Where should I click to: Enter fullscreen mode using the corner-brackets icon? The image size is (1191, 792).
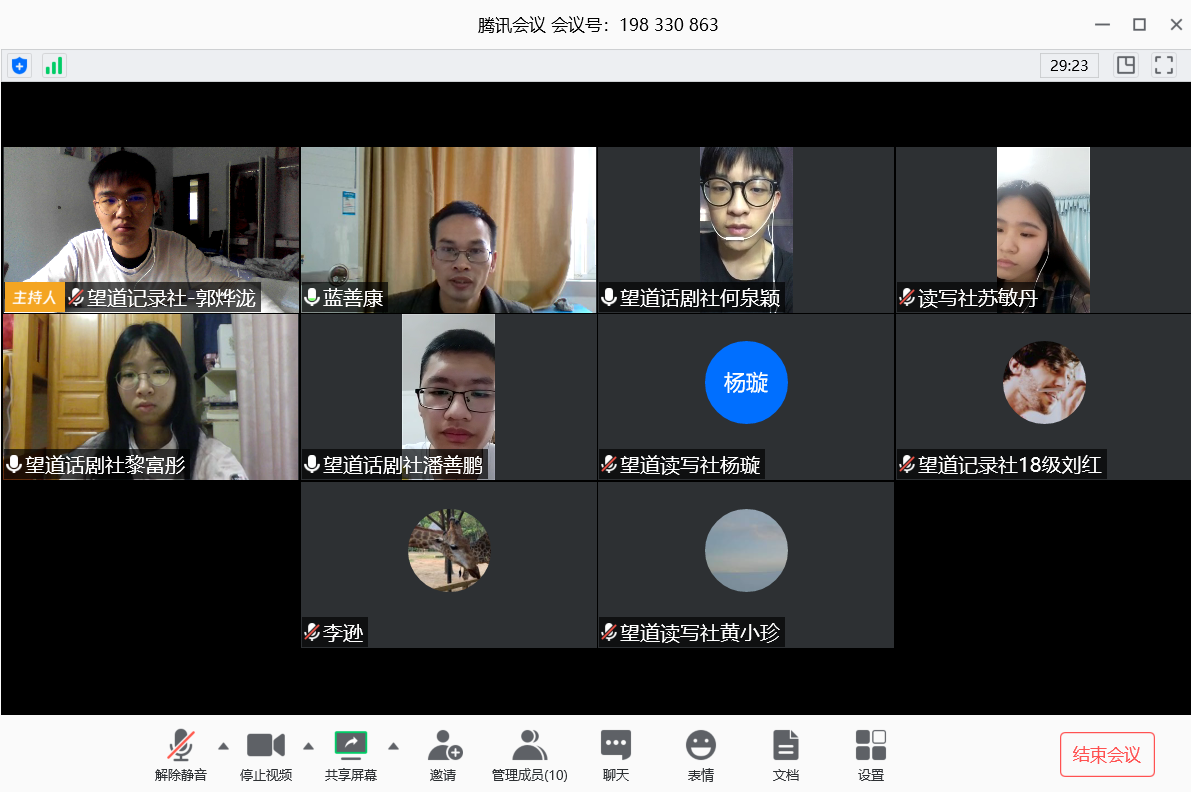(1164, 65)
